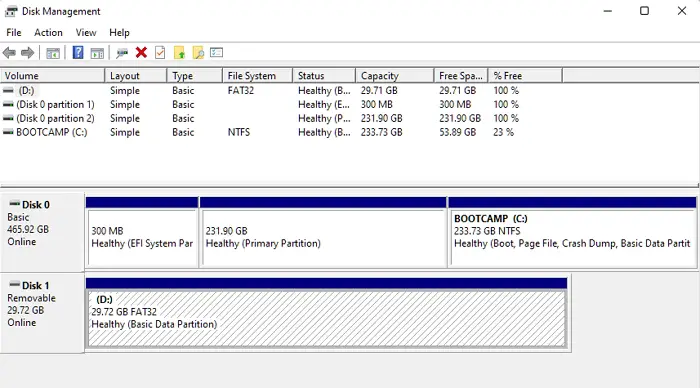Open the View menu
Screen dimensions: 700x388
pos(86,33)
